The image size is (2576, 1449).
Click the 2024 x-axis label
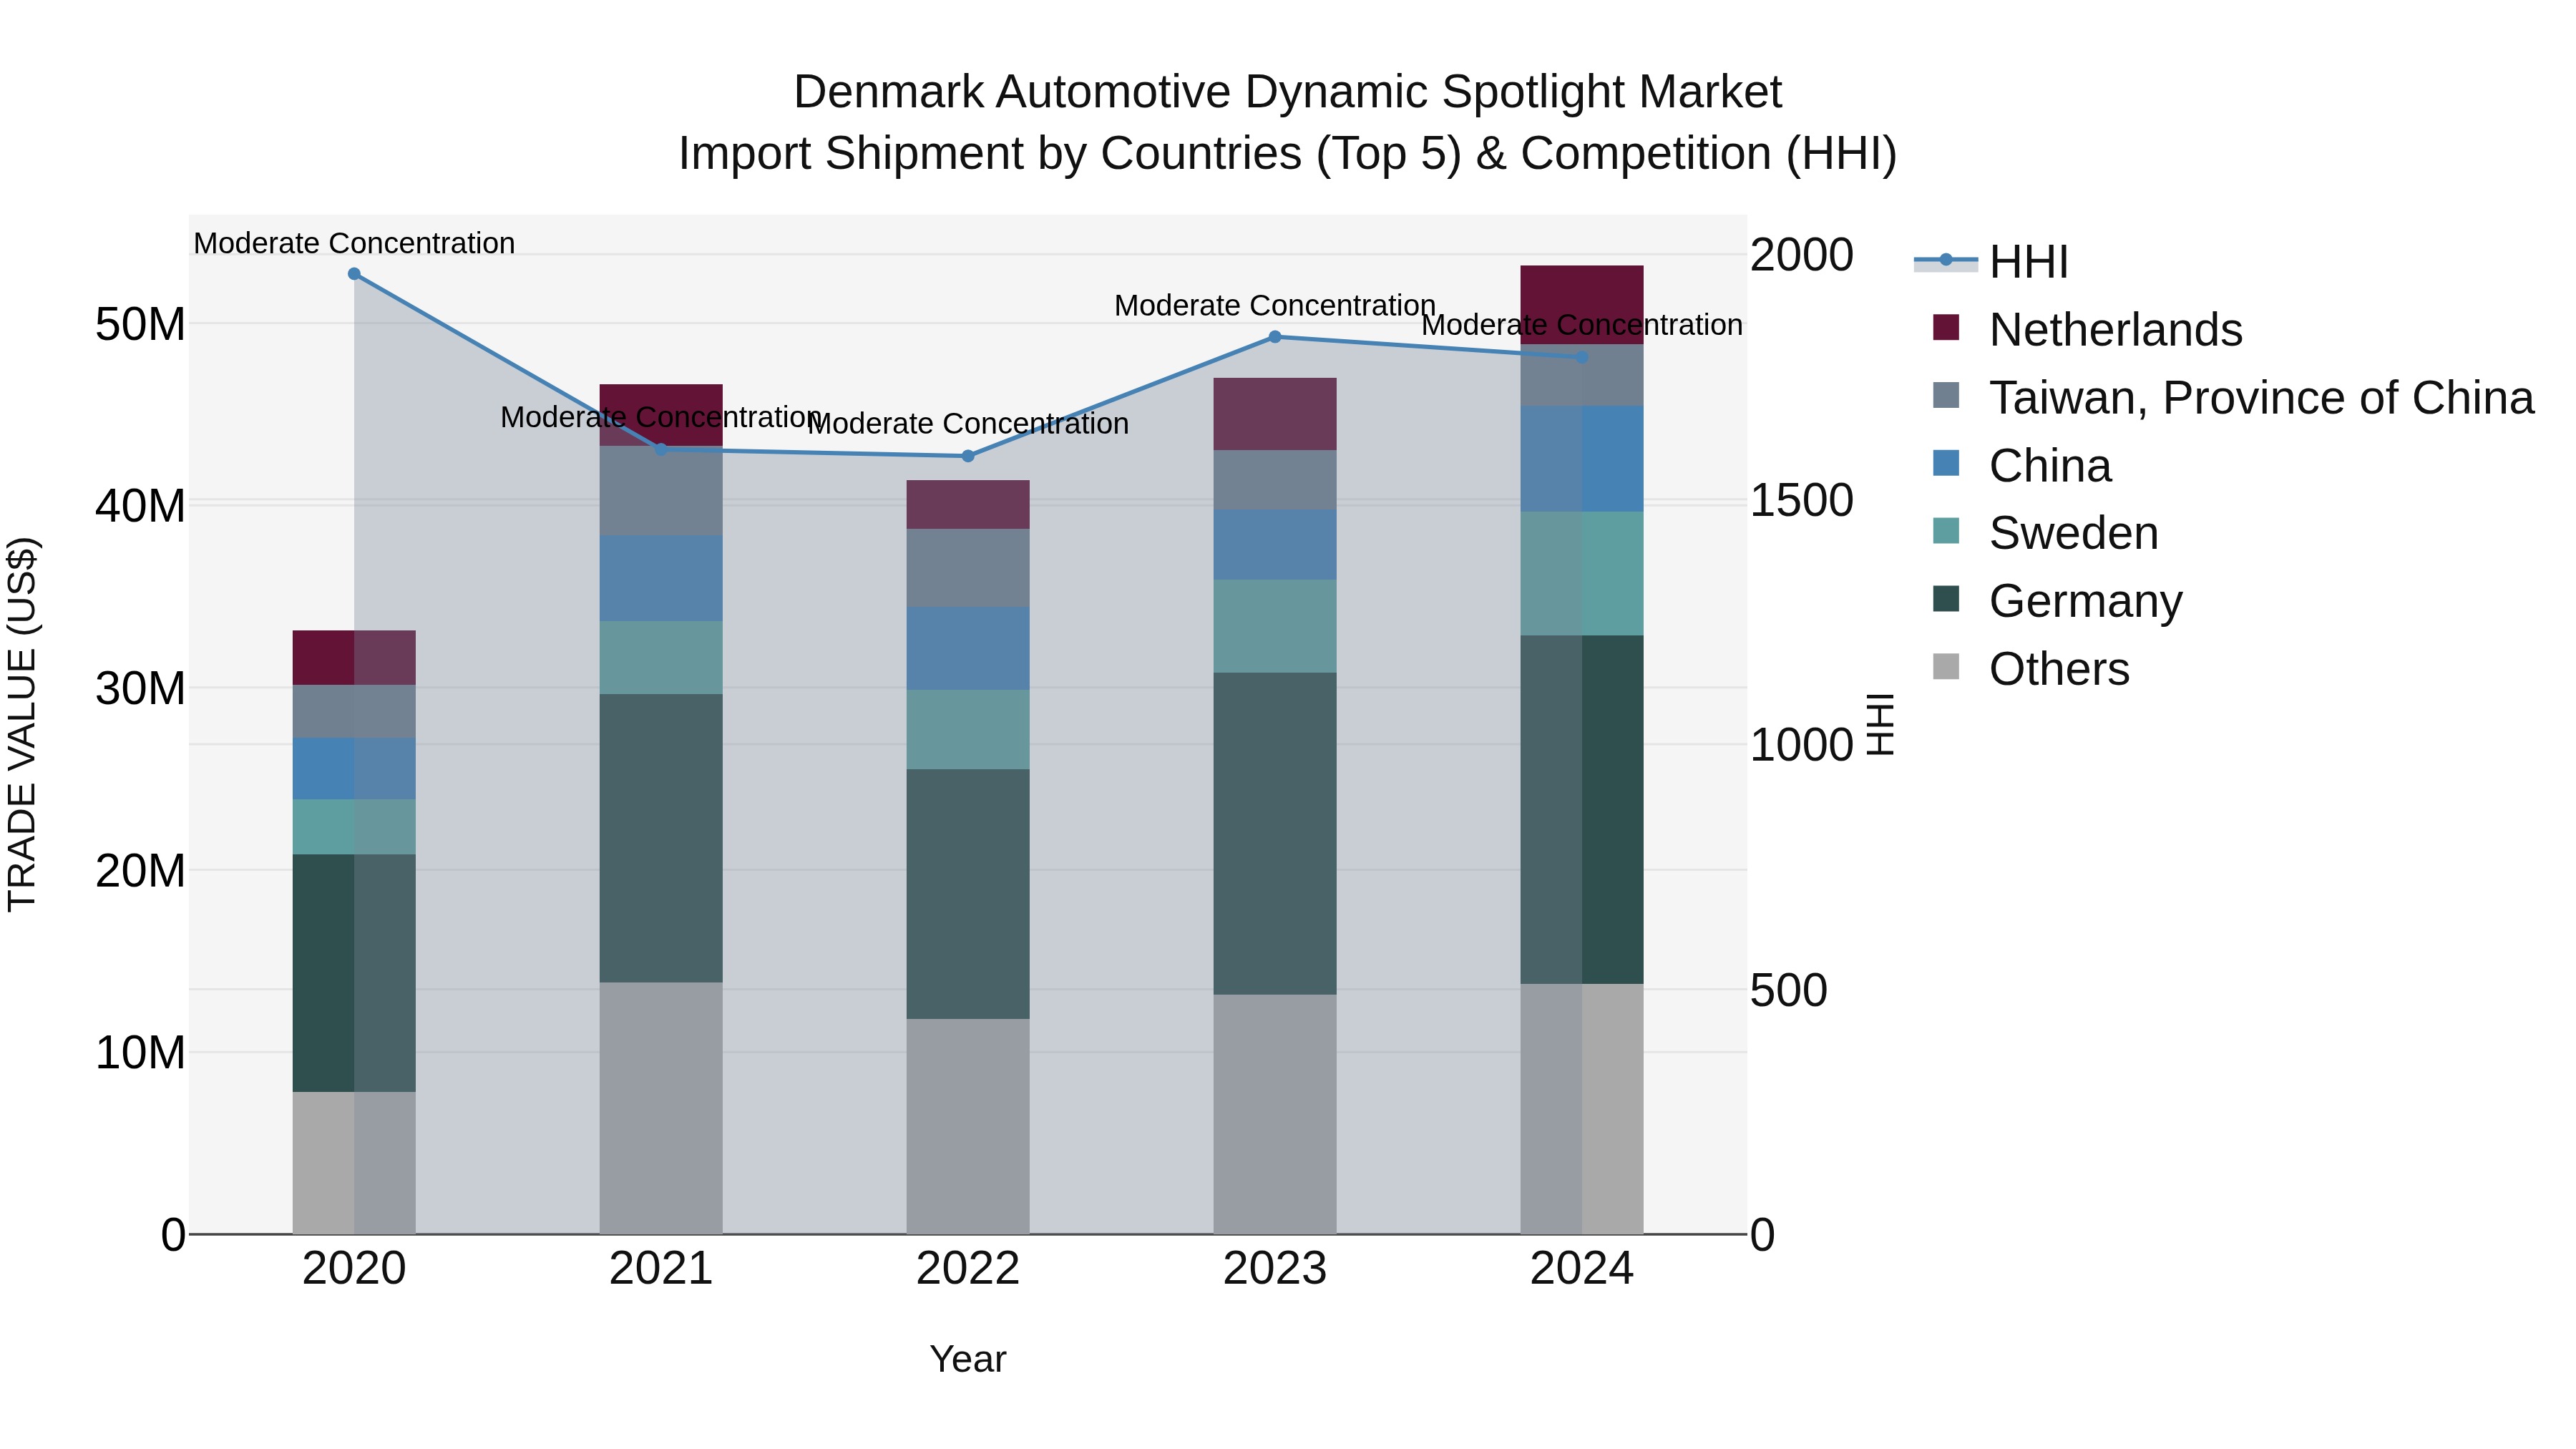pyautogui.click(x=1582, y=1269)
